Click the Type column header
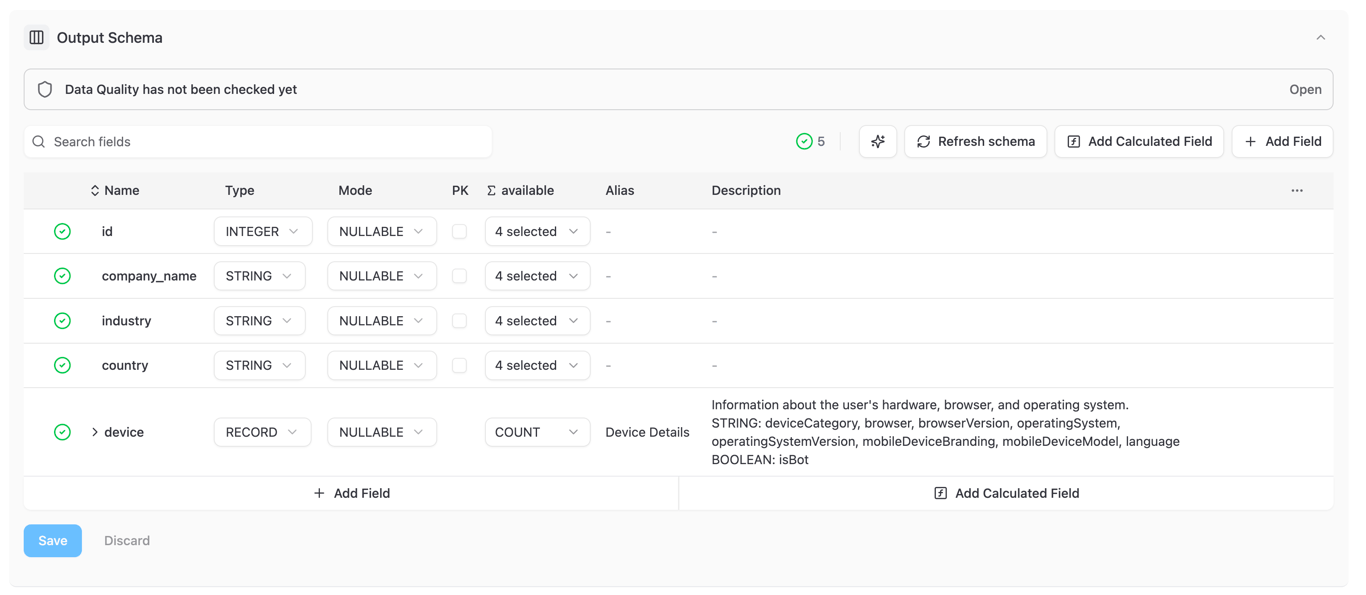The image size is (1366, 595). 240,190
